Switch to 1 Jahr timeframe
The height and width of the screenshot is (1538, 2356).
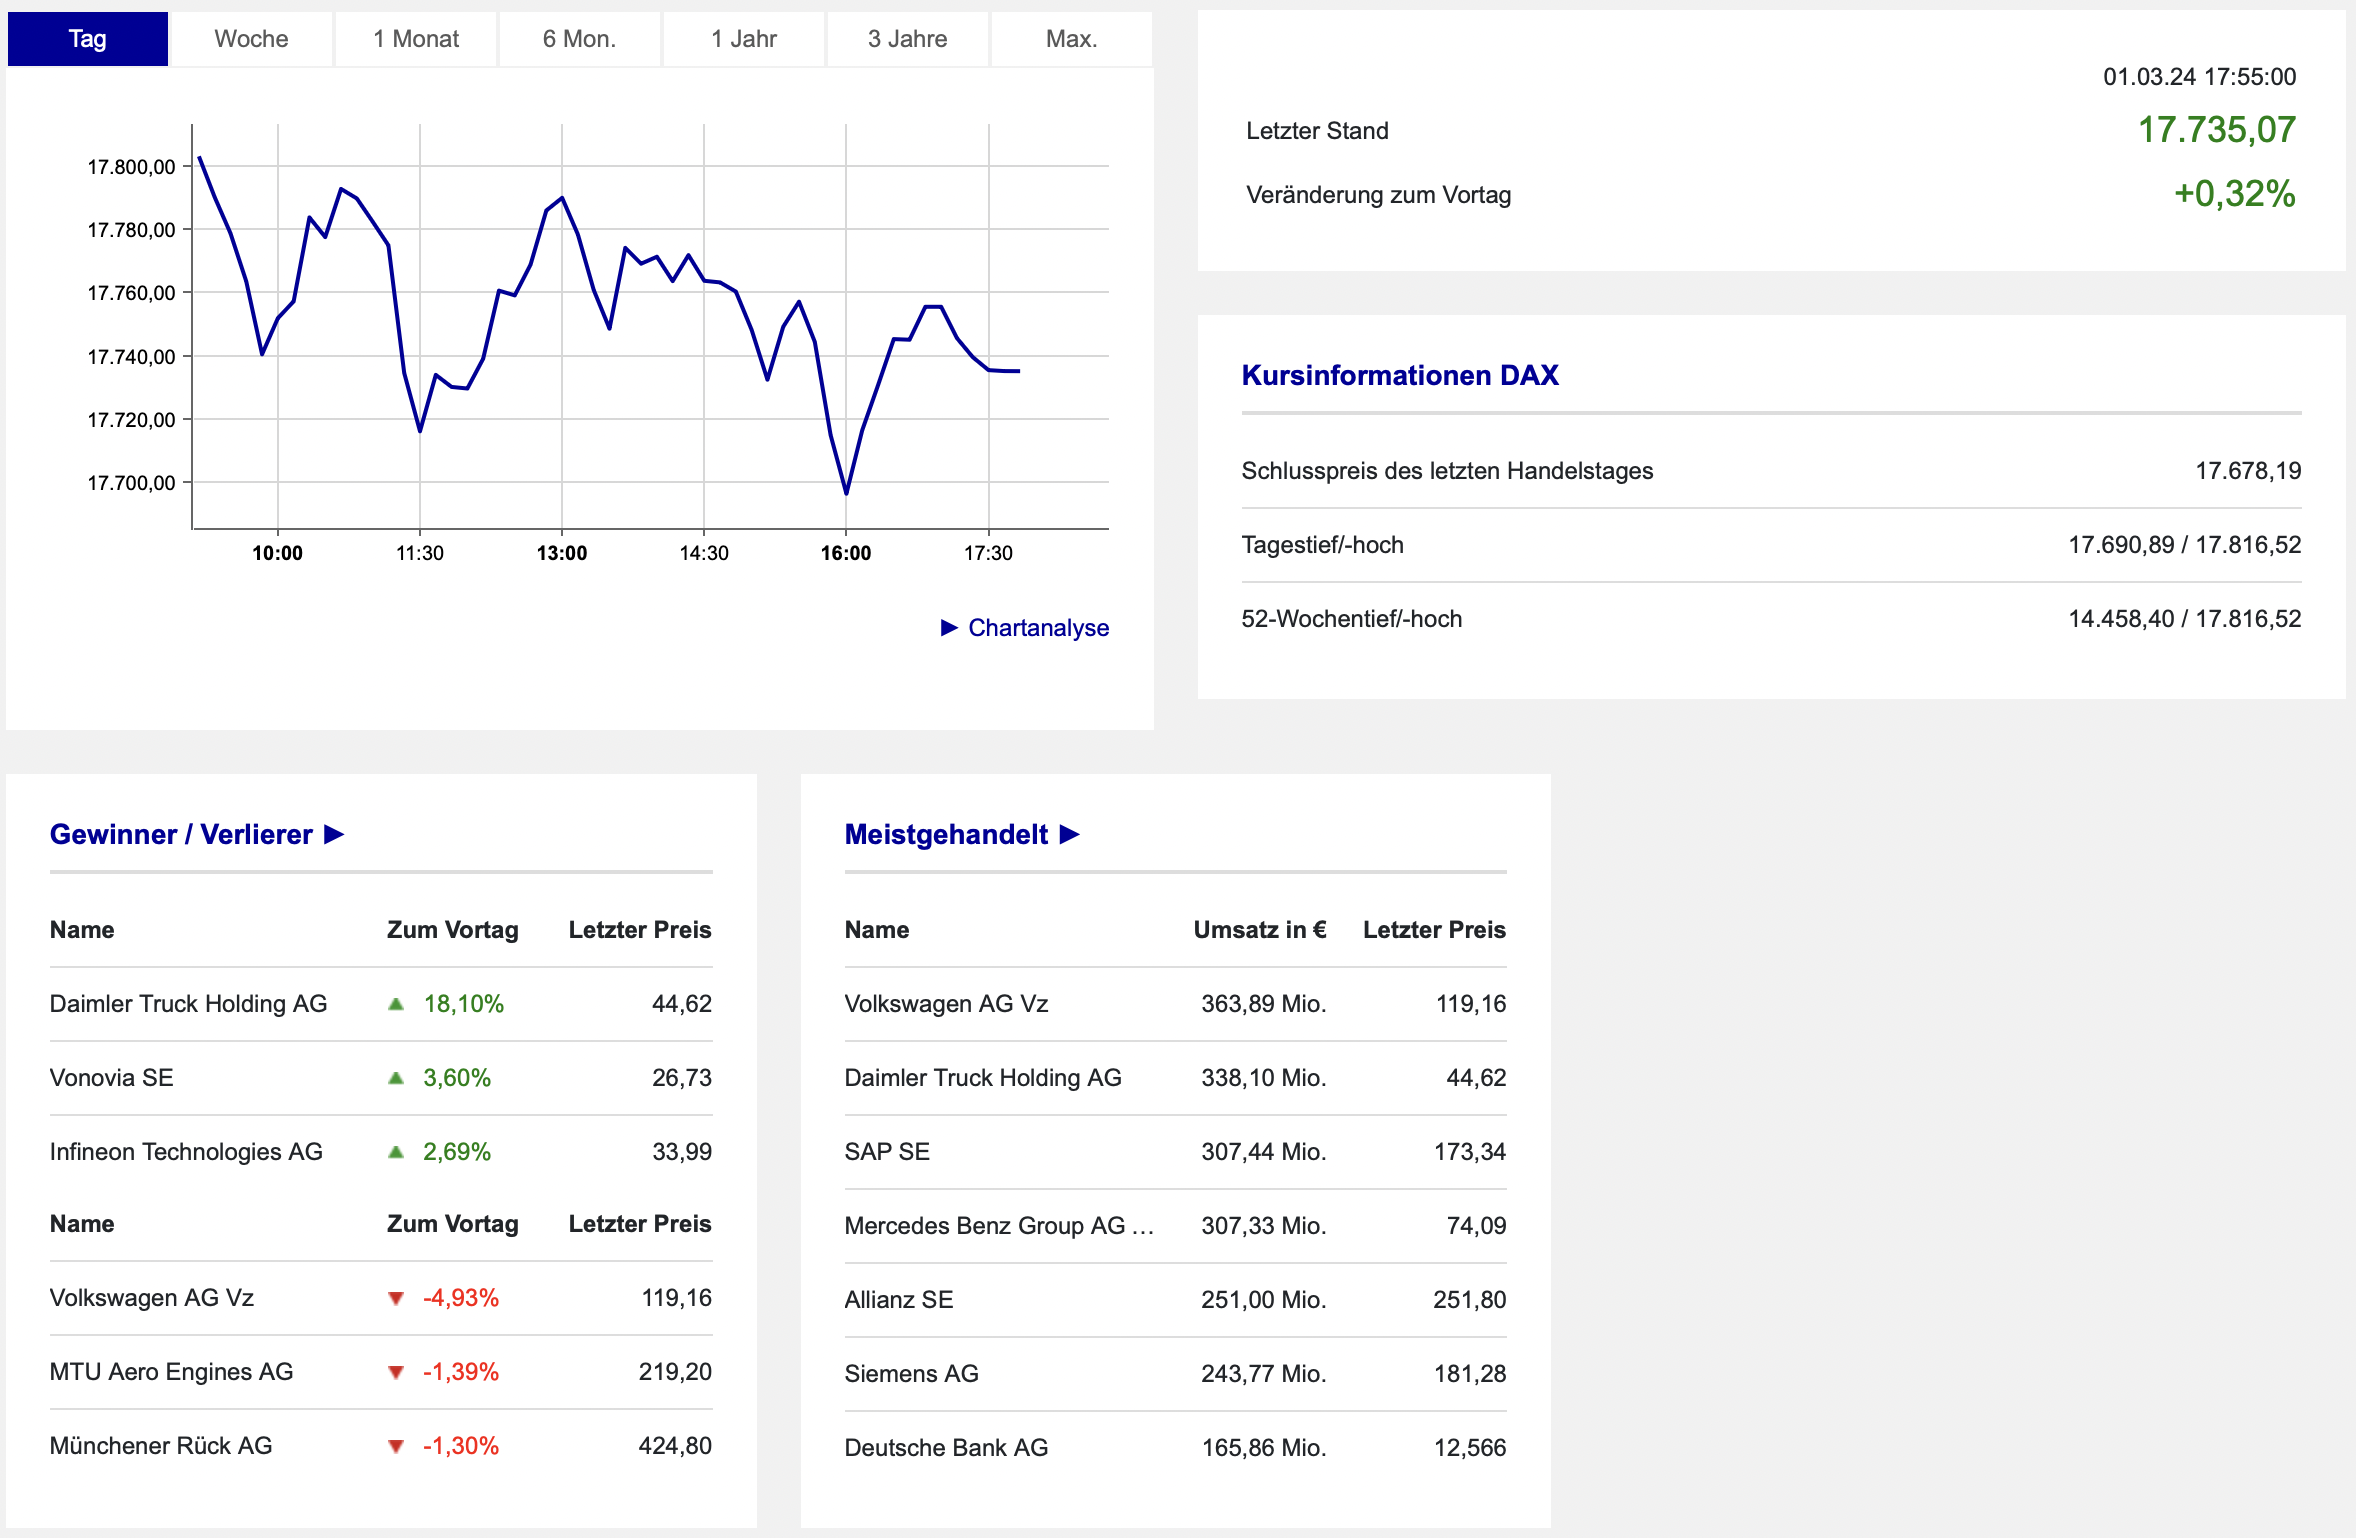point(744,39)
